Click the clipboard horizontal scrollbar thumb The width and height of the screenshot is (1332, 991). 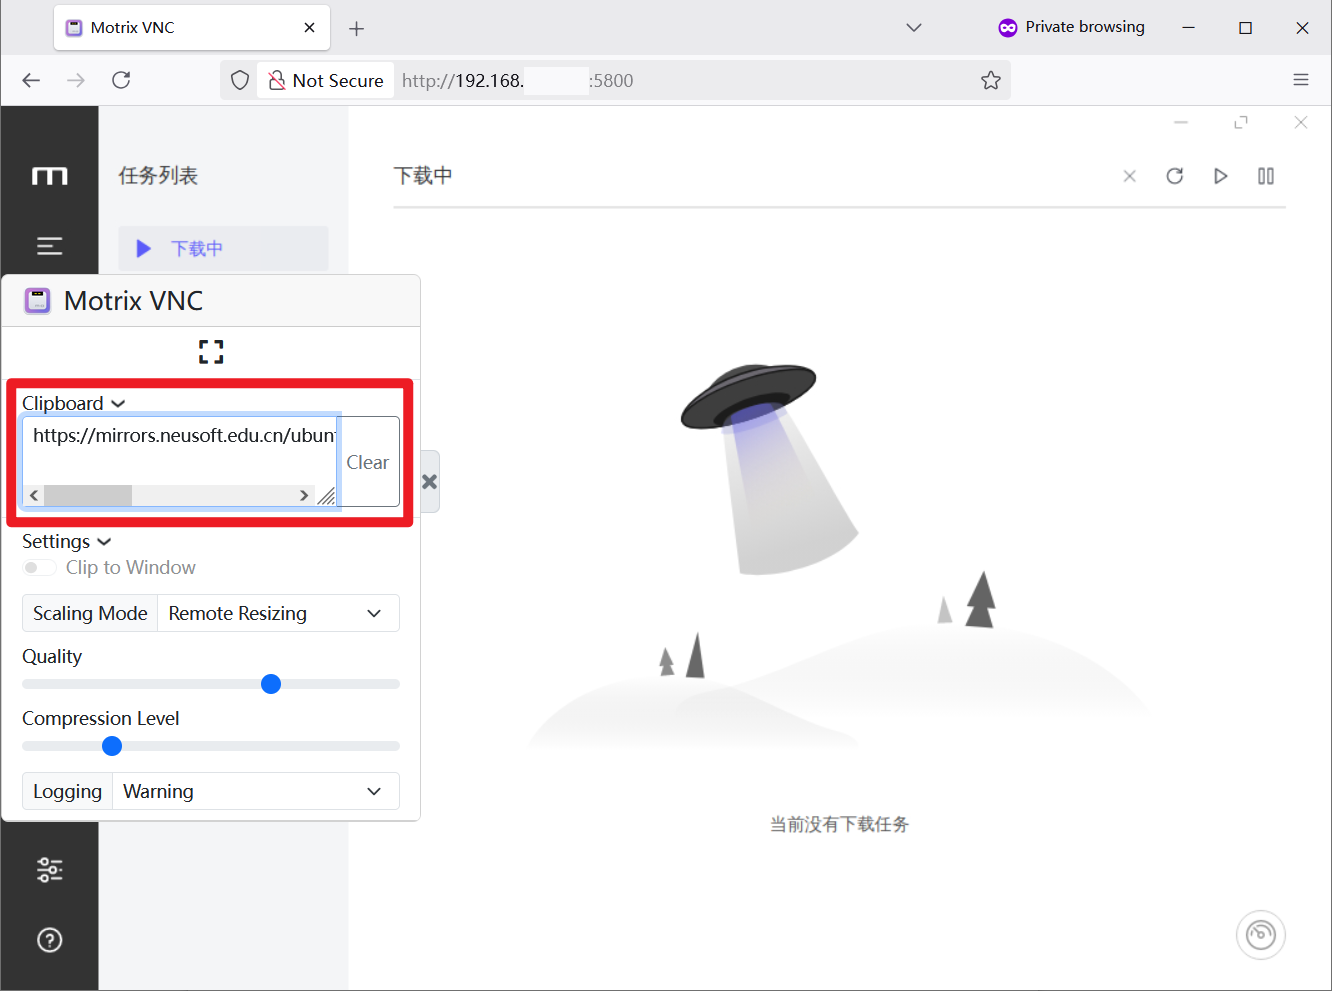click(88, 495)
